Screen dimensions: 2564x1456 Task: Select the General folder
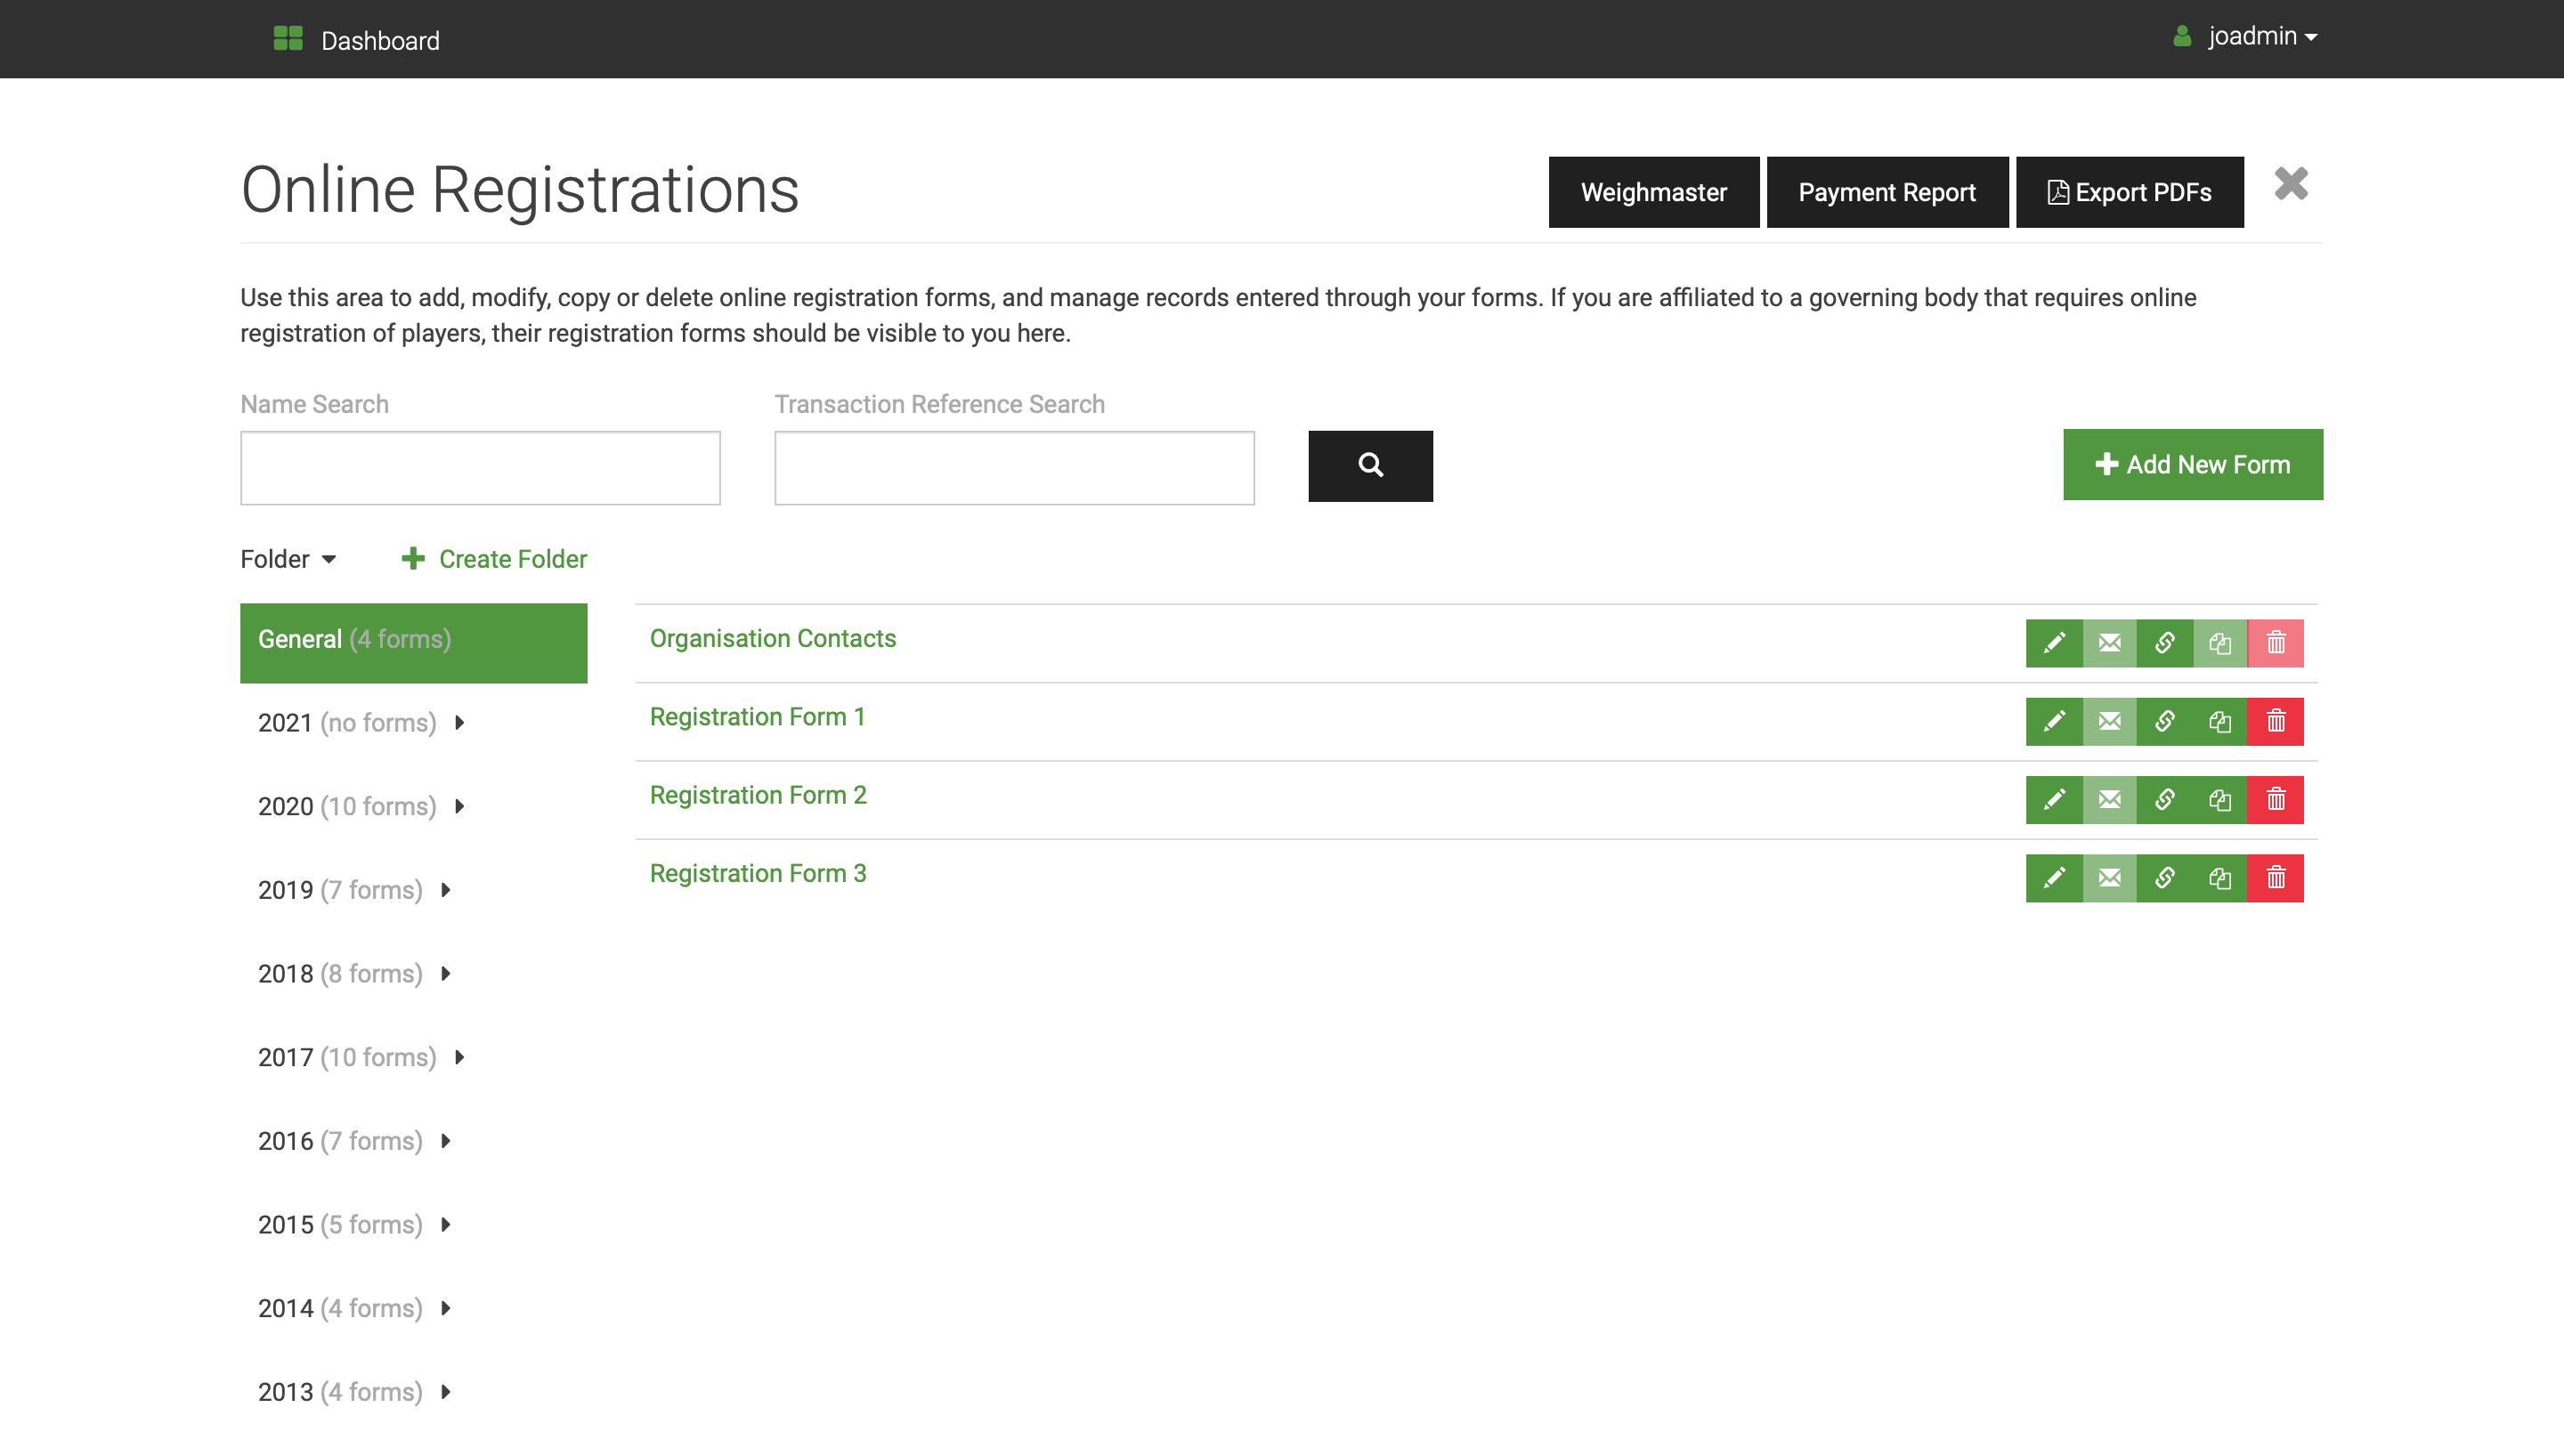[413, 643]
